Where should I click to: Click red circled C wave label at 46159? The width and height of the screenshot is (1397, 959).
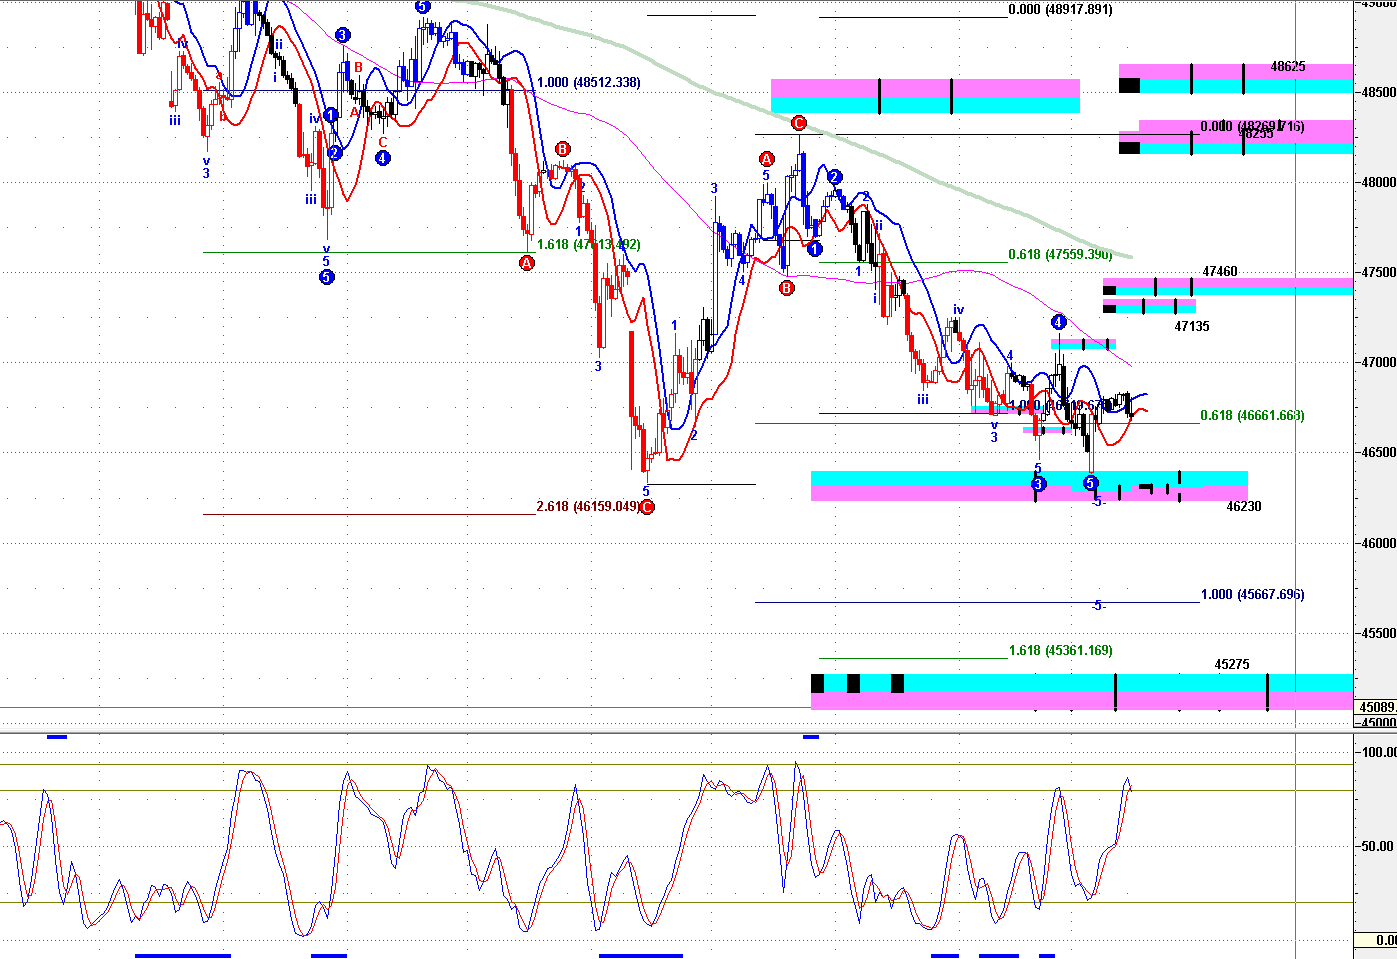tap(647, 507)
